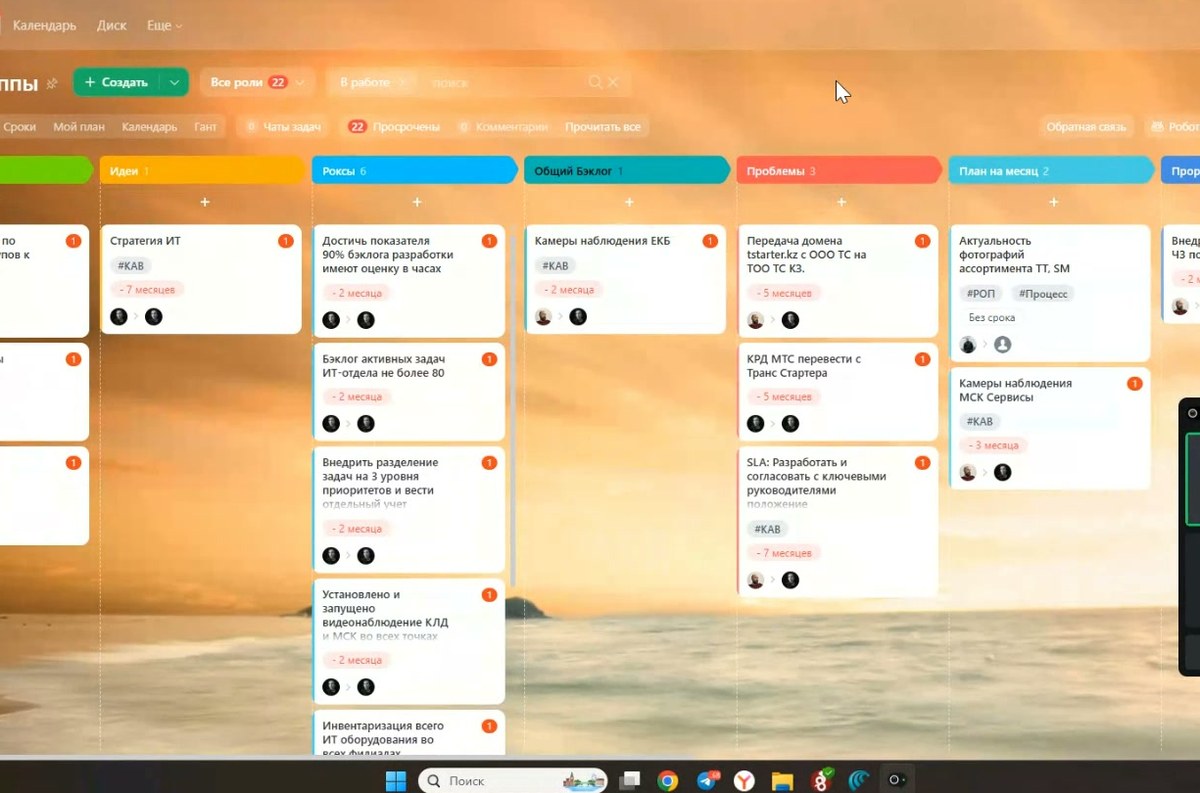Expand the Все роли filter dropdown
Viewport: 1200px width, 793px height.
pos(258,82)
